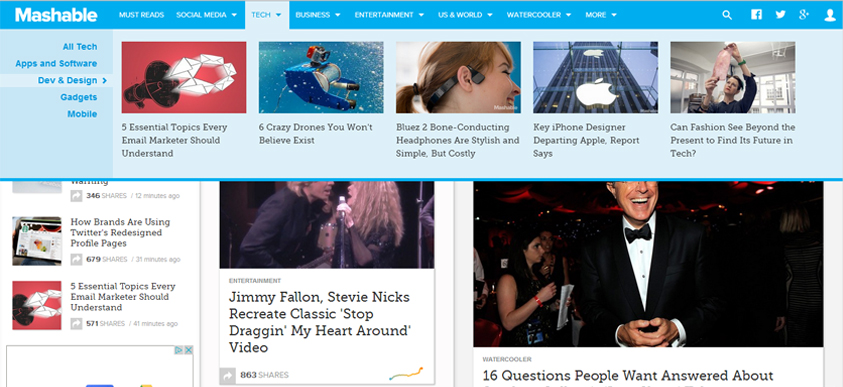
Task: Go to Mashable home via logo
Action: pyautogui.click(x=56, y=15)
